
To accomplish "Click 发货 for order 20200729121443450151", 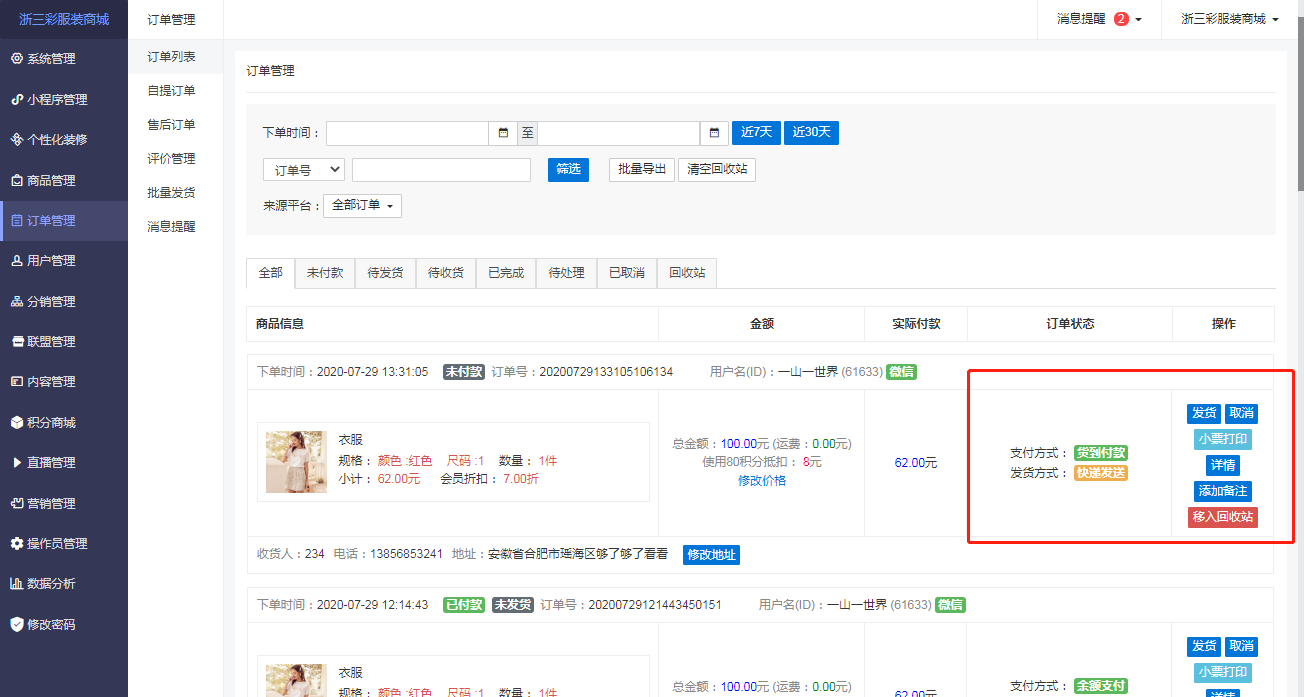I will click(x=1204, y=647).
